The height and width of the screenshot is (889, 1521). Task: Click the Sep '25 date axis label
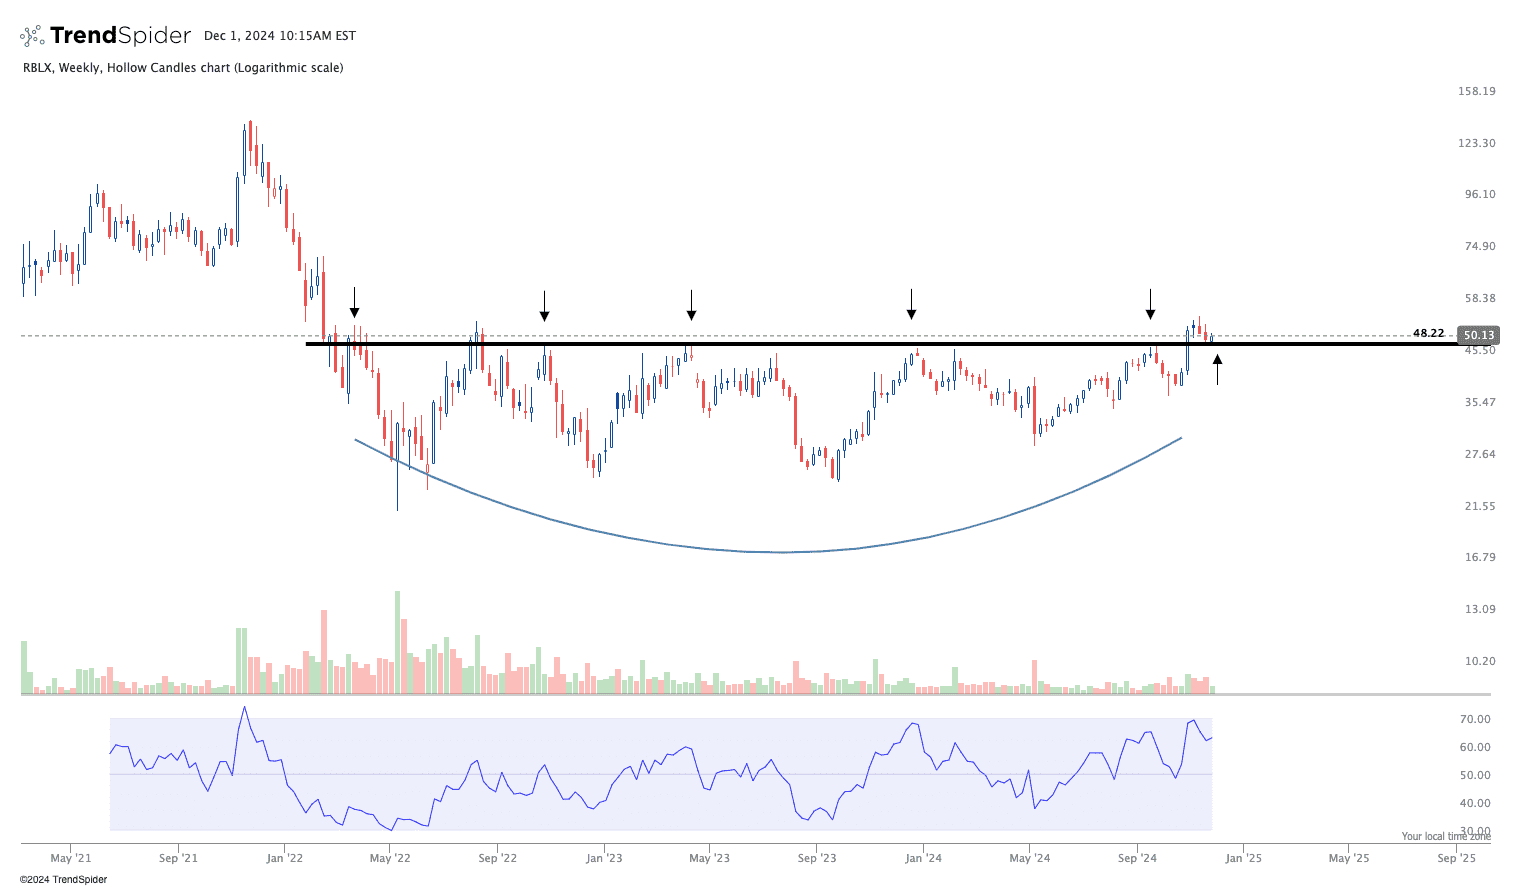[x=1456, y=858]
